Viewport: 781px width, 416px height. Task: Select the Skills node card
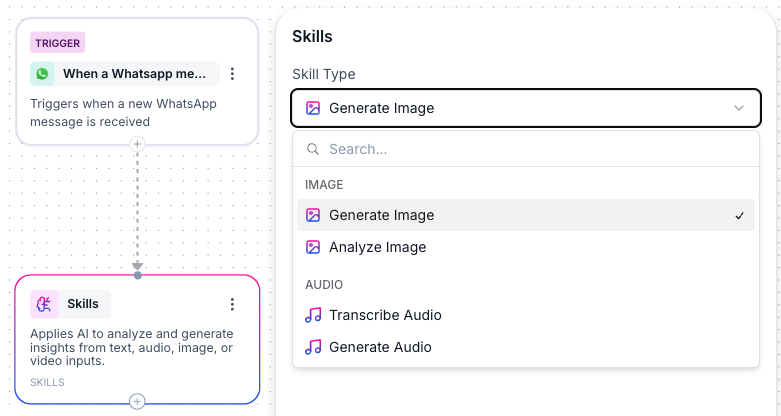(137, 351)
